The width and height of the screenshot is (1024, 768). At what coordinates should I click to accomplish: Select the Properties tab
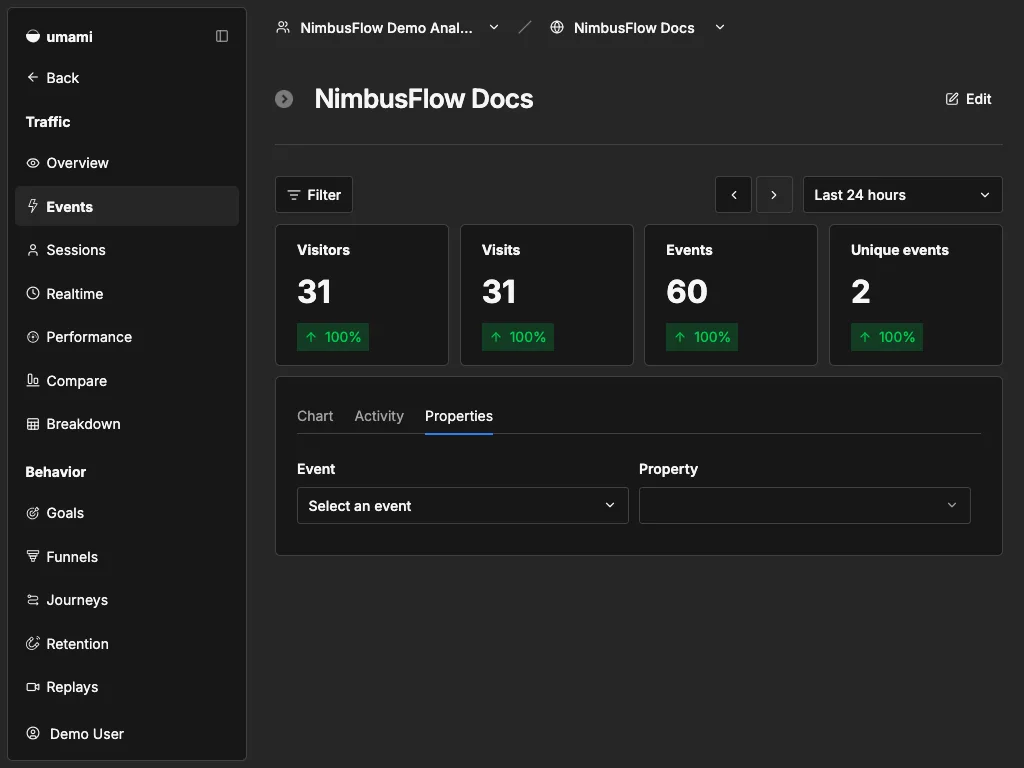pos(458,416)
